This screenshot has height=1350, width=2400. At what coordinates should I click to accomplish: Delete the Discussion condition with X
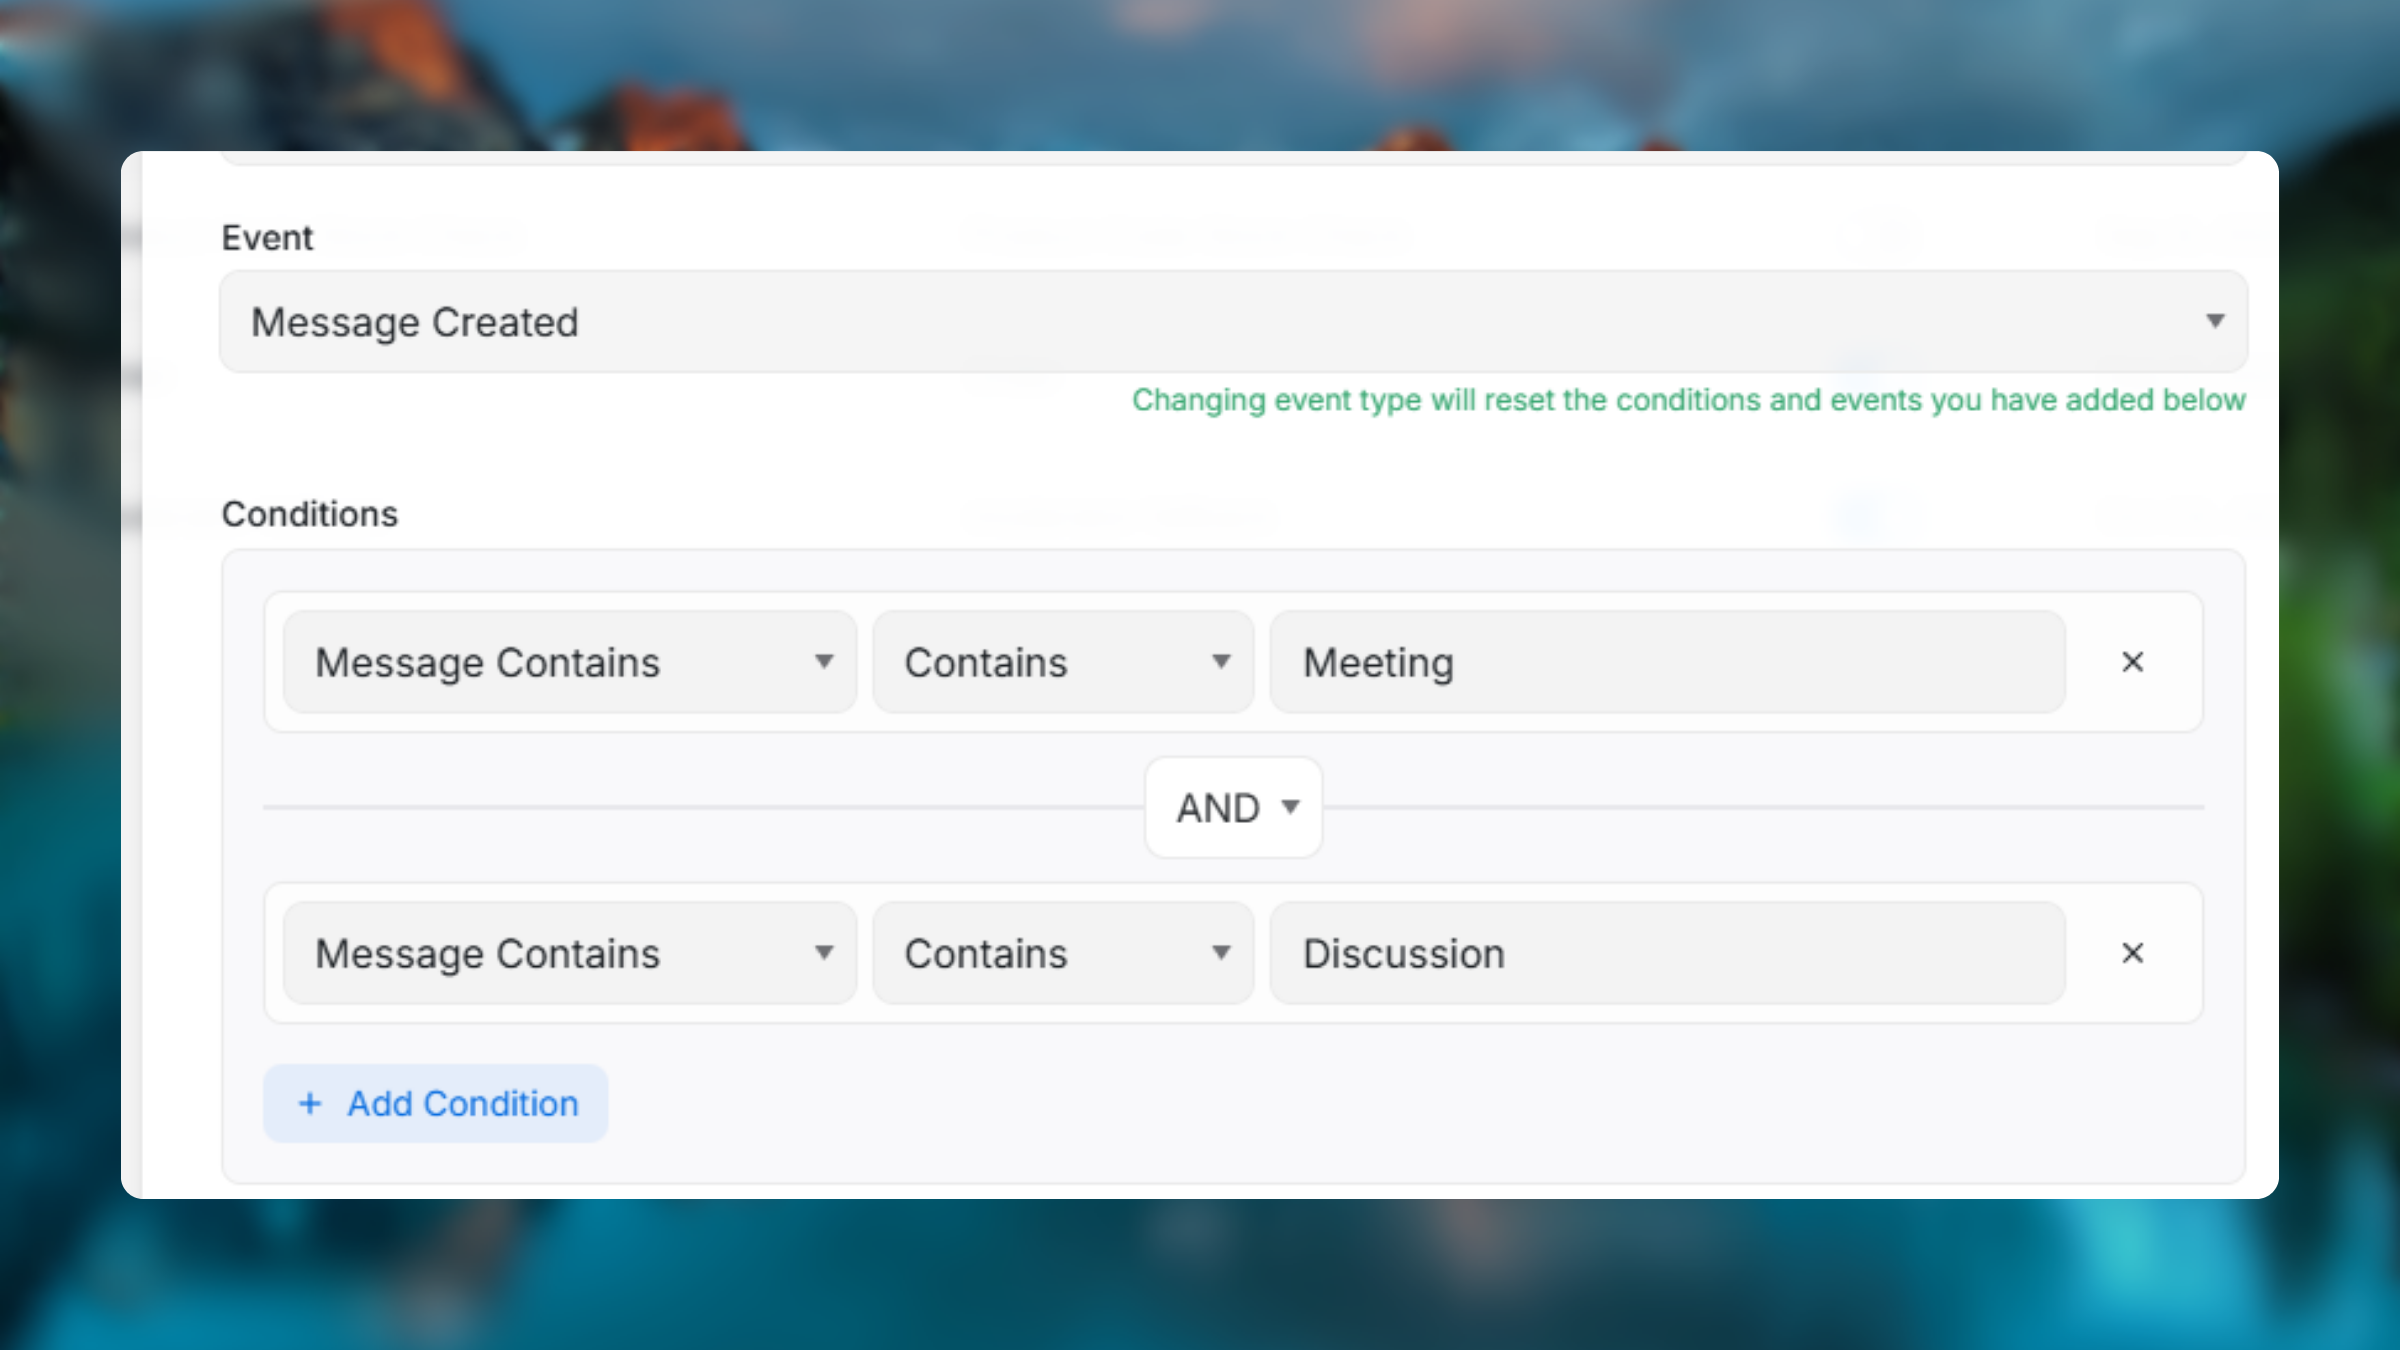point(2132,953)
